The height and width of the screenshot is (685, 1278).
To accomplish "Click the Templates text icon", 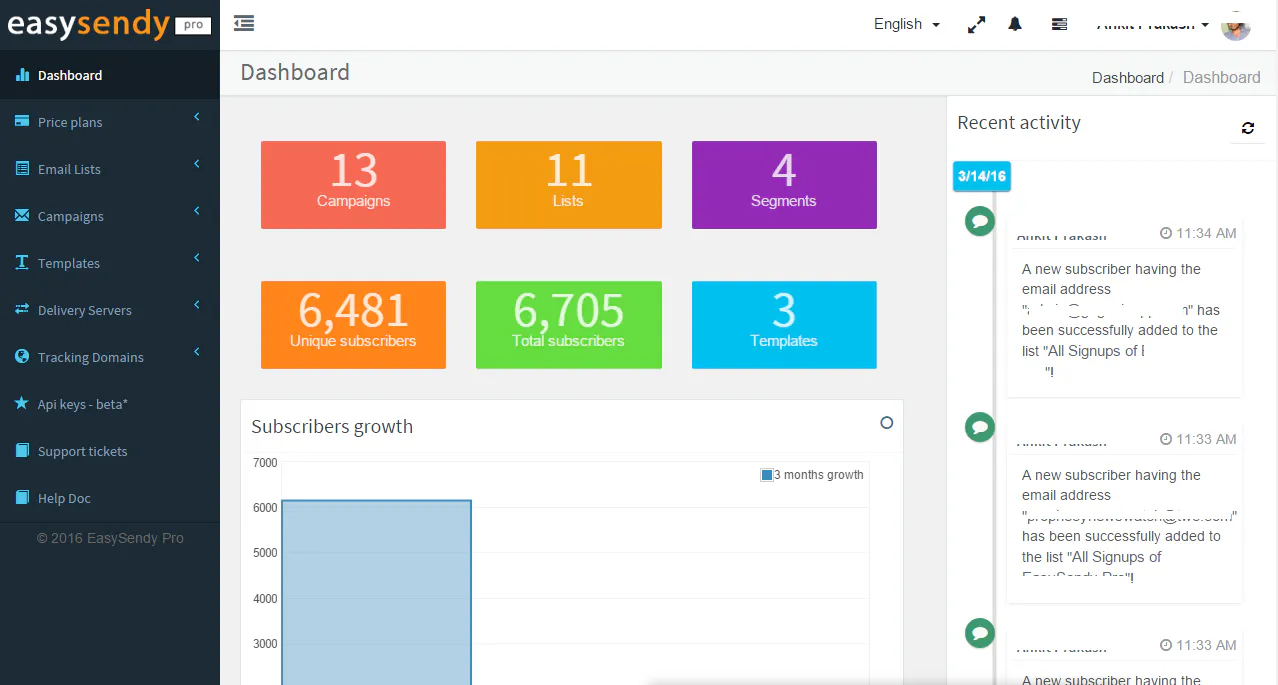I will click(22, 262).
